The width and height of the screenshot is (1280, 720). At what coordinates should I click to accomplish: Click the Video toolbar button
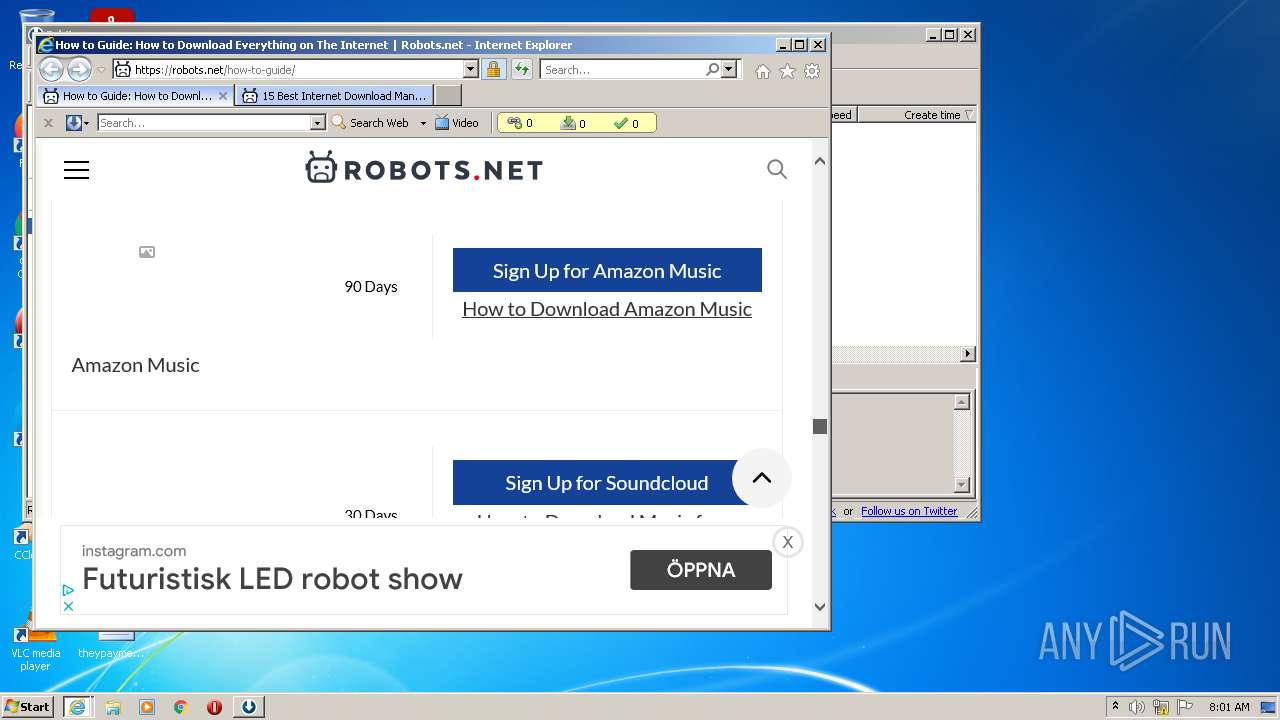(457, 123)
